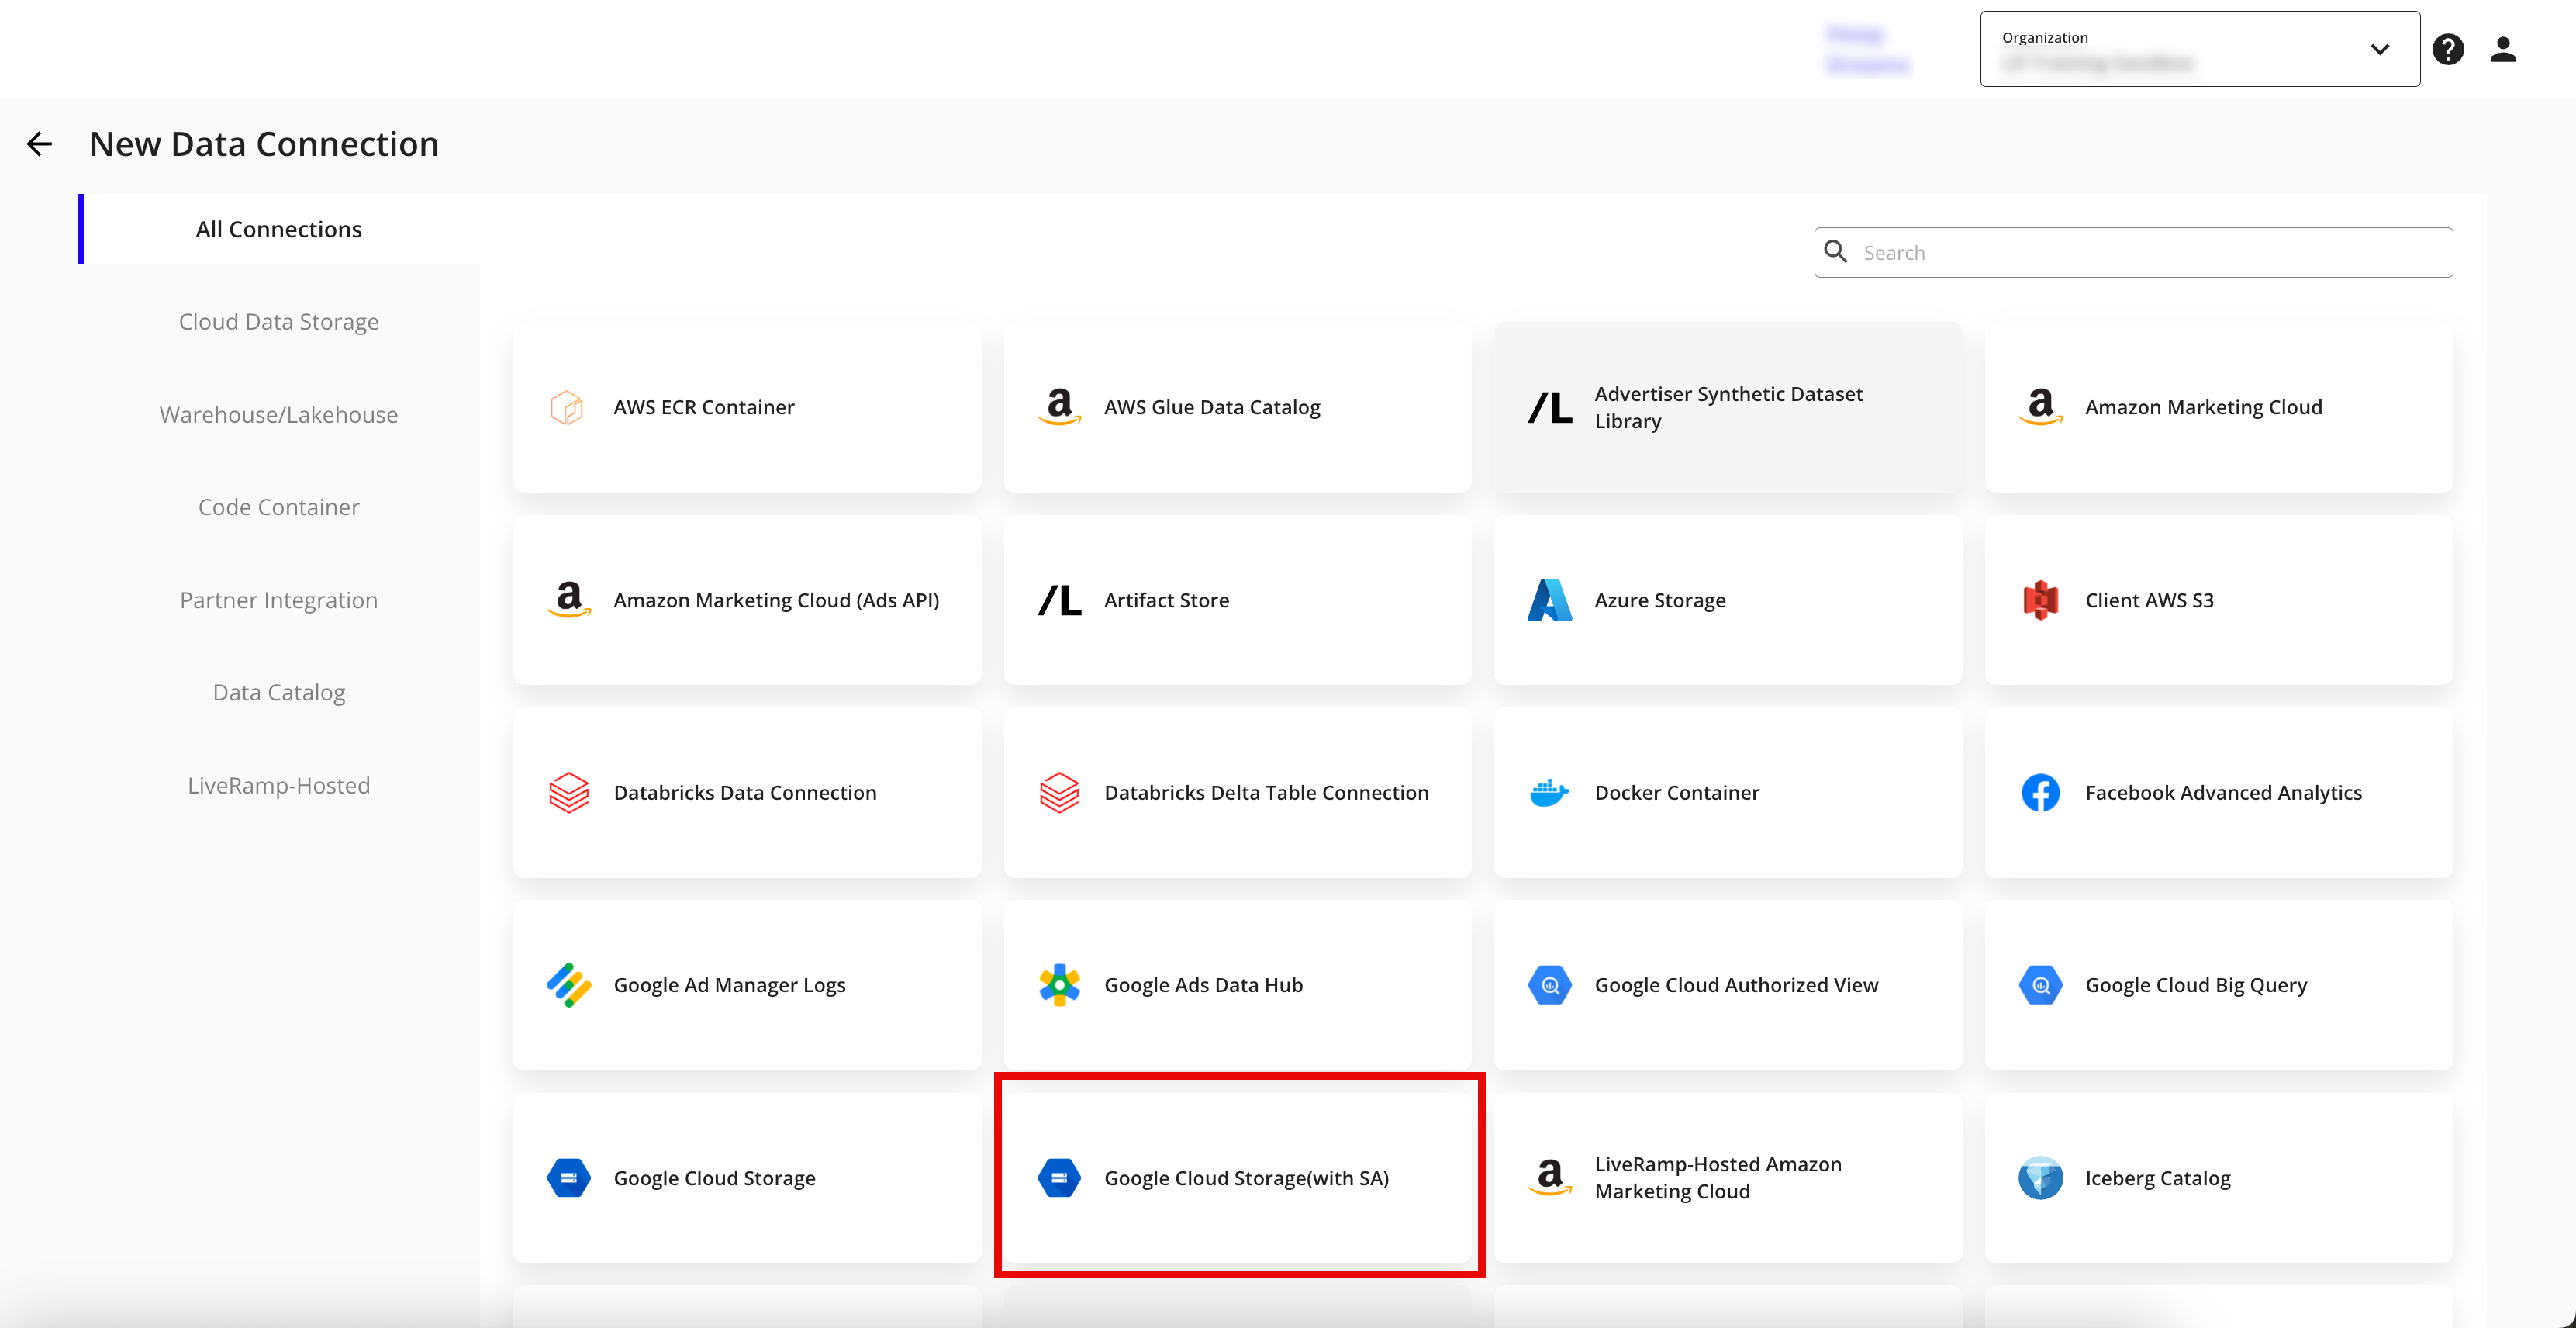Click the Google Ads Data Hub icon

[x=1059, y=985]
